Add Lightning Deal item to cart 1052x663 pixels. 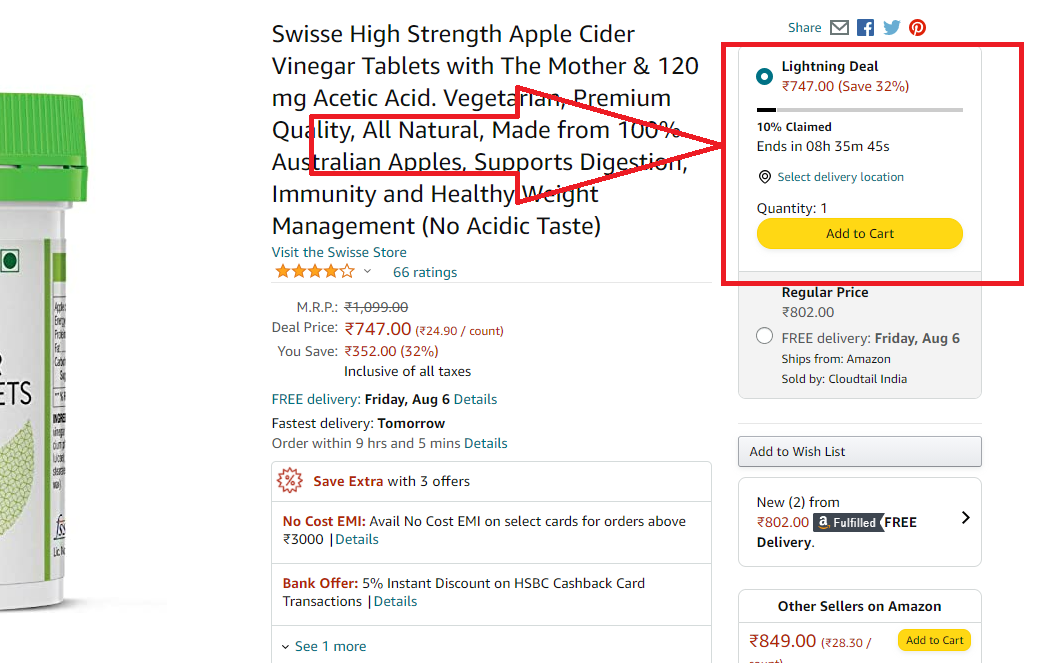[x=859, y=234]
